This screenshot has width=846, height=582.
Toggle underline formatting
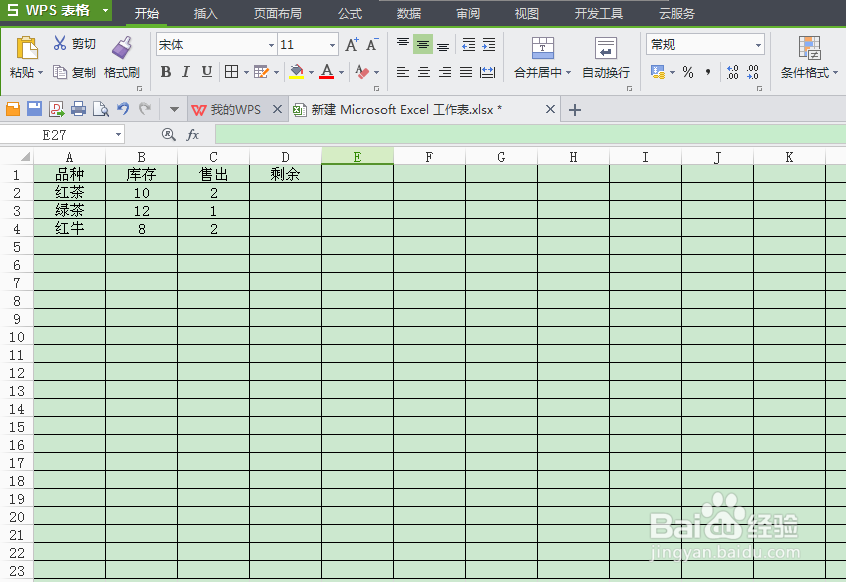pyautogui.click(x=207, y=72)
